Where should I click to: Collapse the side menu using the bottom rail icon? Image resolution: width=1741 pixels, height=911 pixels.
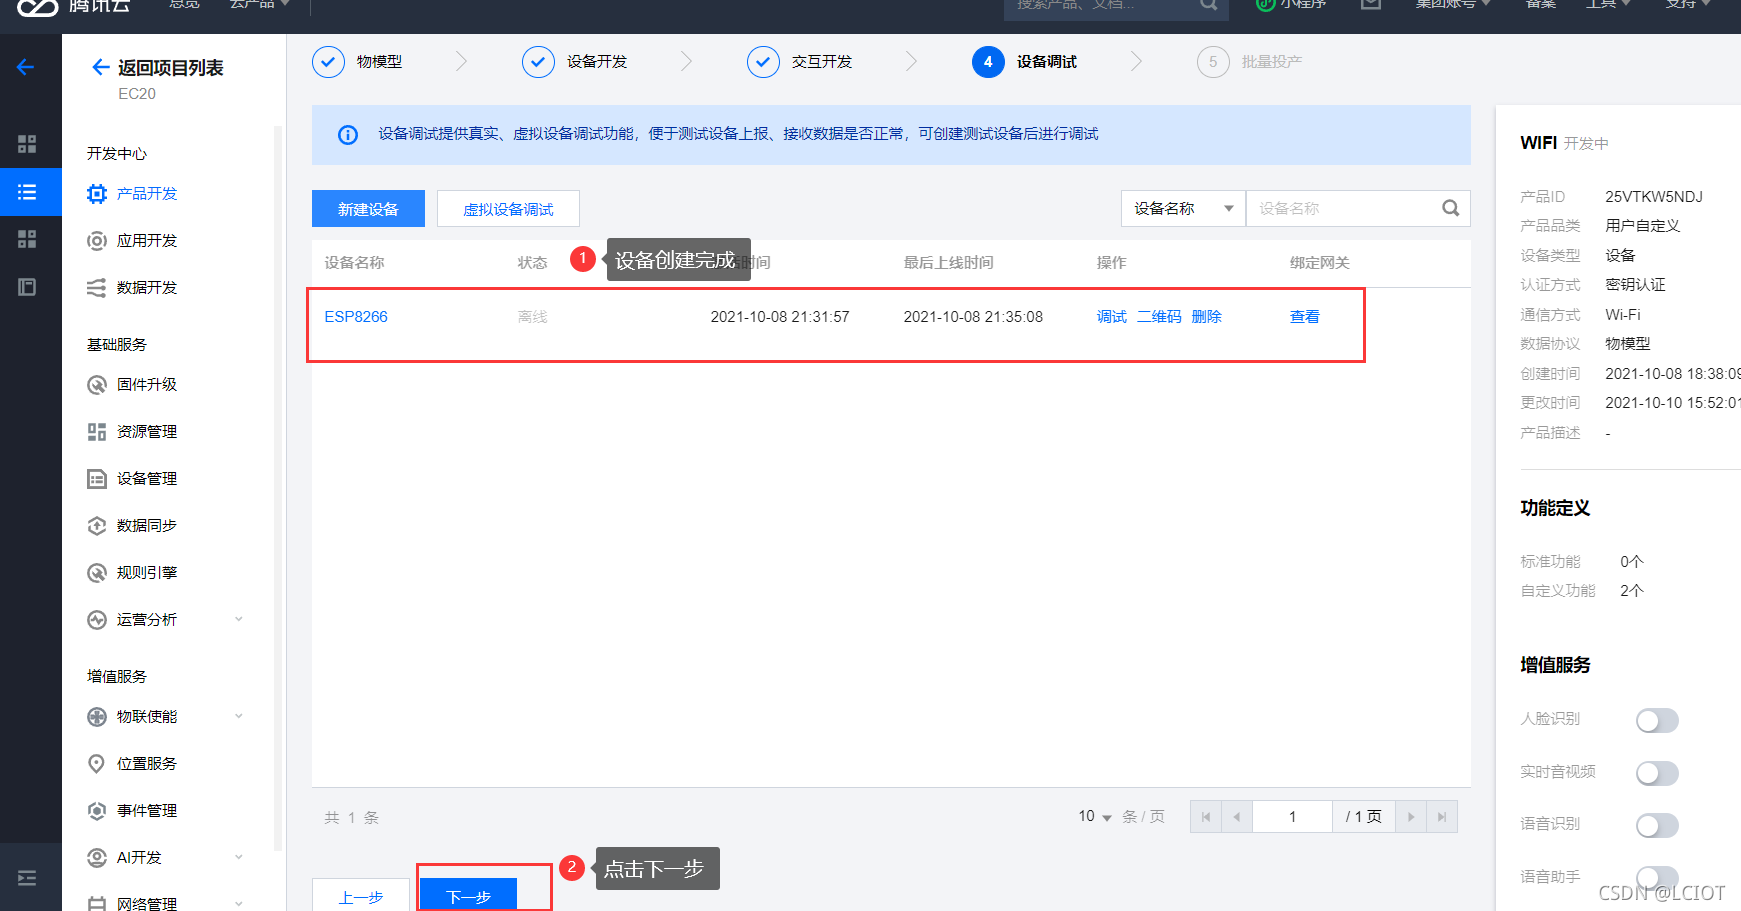(x=27, y=878)
